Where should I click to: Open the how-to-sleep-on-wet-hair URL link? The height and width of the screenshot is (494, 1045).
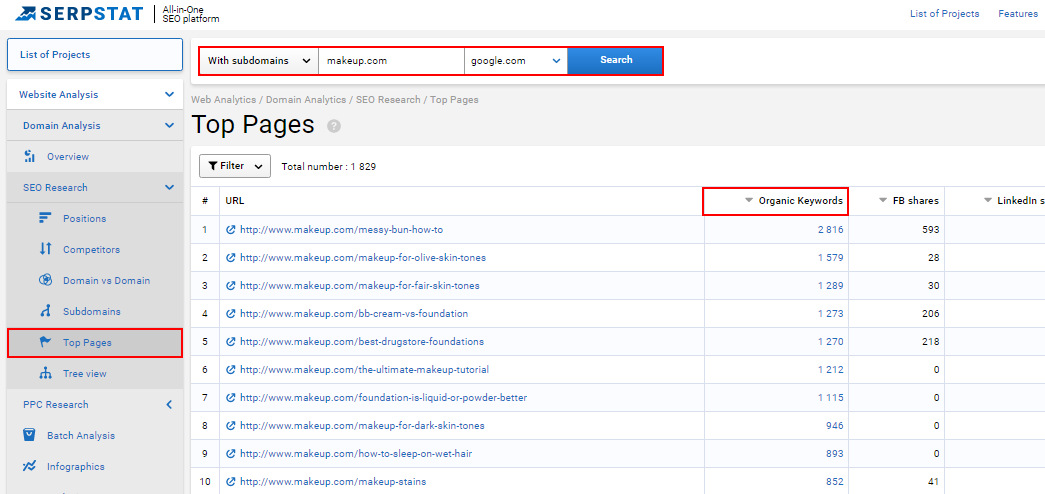(357, 453)
